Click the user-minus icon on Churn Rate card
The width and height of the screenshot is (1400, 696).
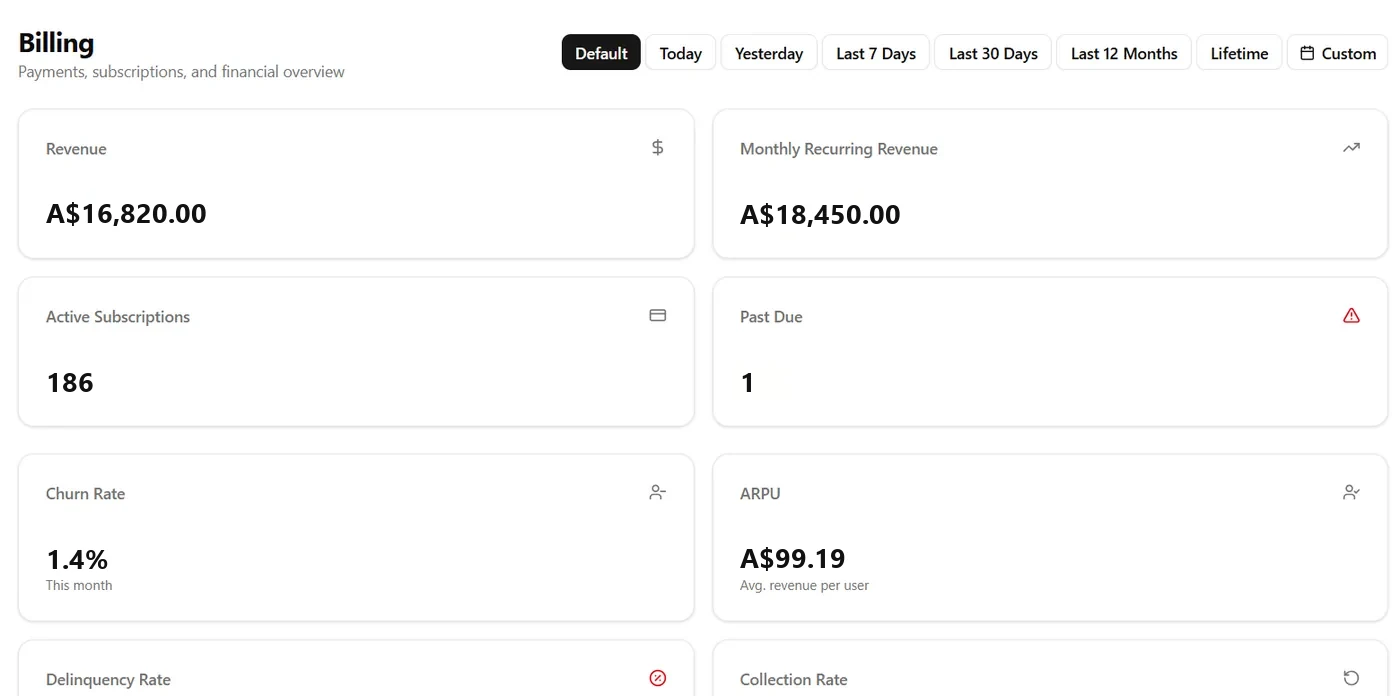657,493
